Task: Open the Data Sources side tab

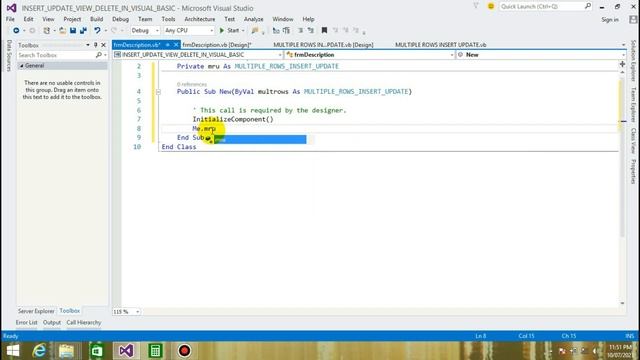Action: [x=9, y=56]
